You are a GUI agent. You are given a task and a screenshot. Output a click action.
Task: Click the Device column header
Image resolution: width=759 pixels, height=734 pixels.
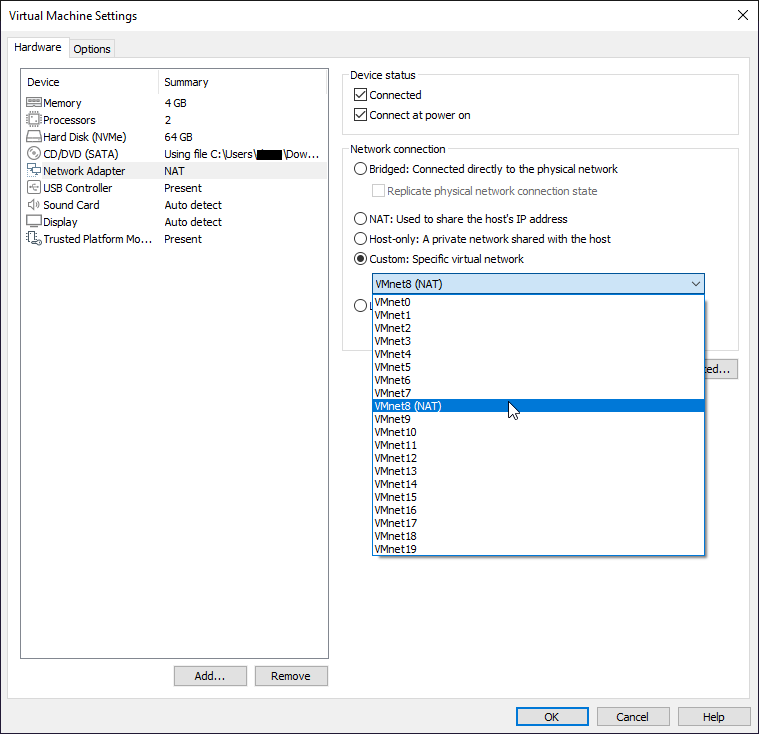coord(43,82)
